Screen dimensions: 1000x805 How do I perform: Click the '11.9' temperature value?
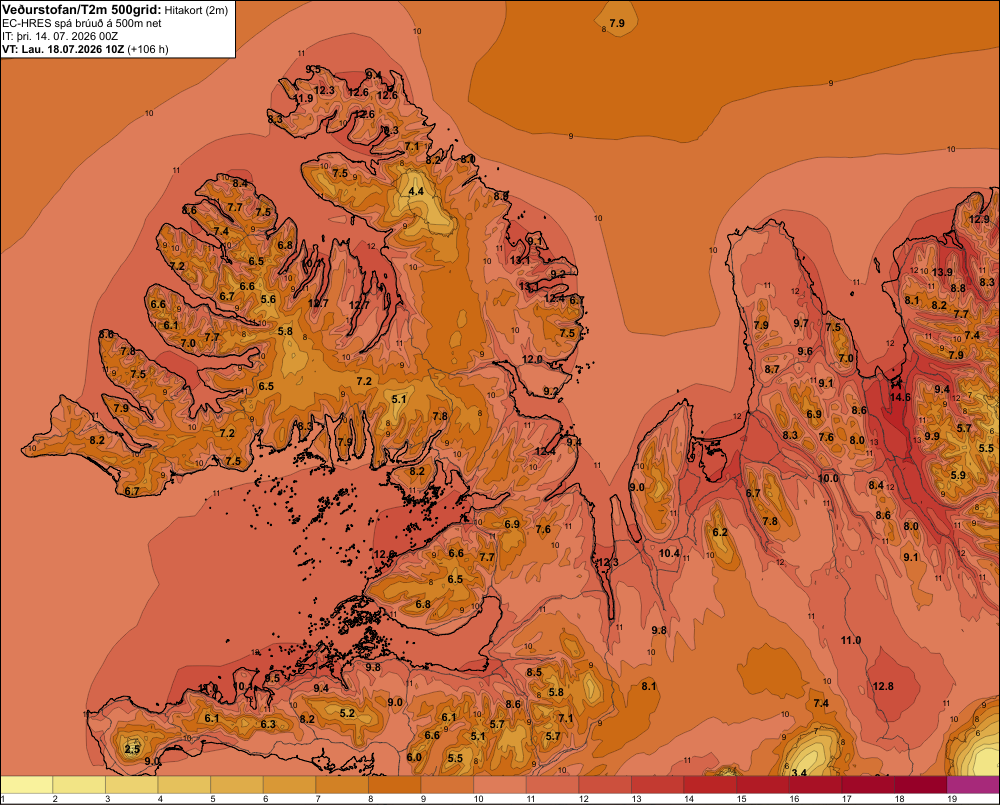304,98
